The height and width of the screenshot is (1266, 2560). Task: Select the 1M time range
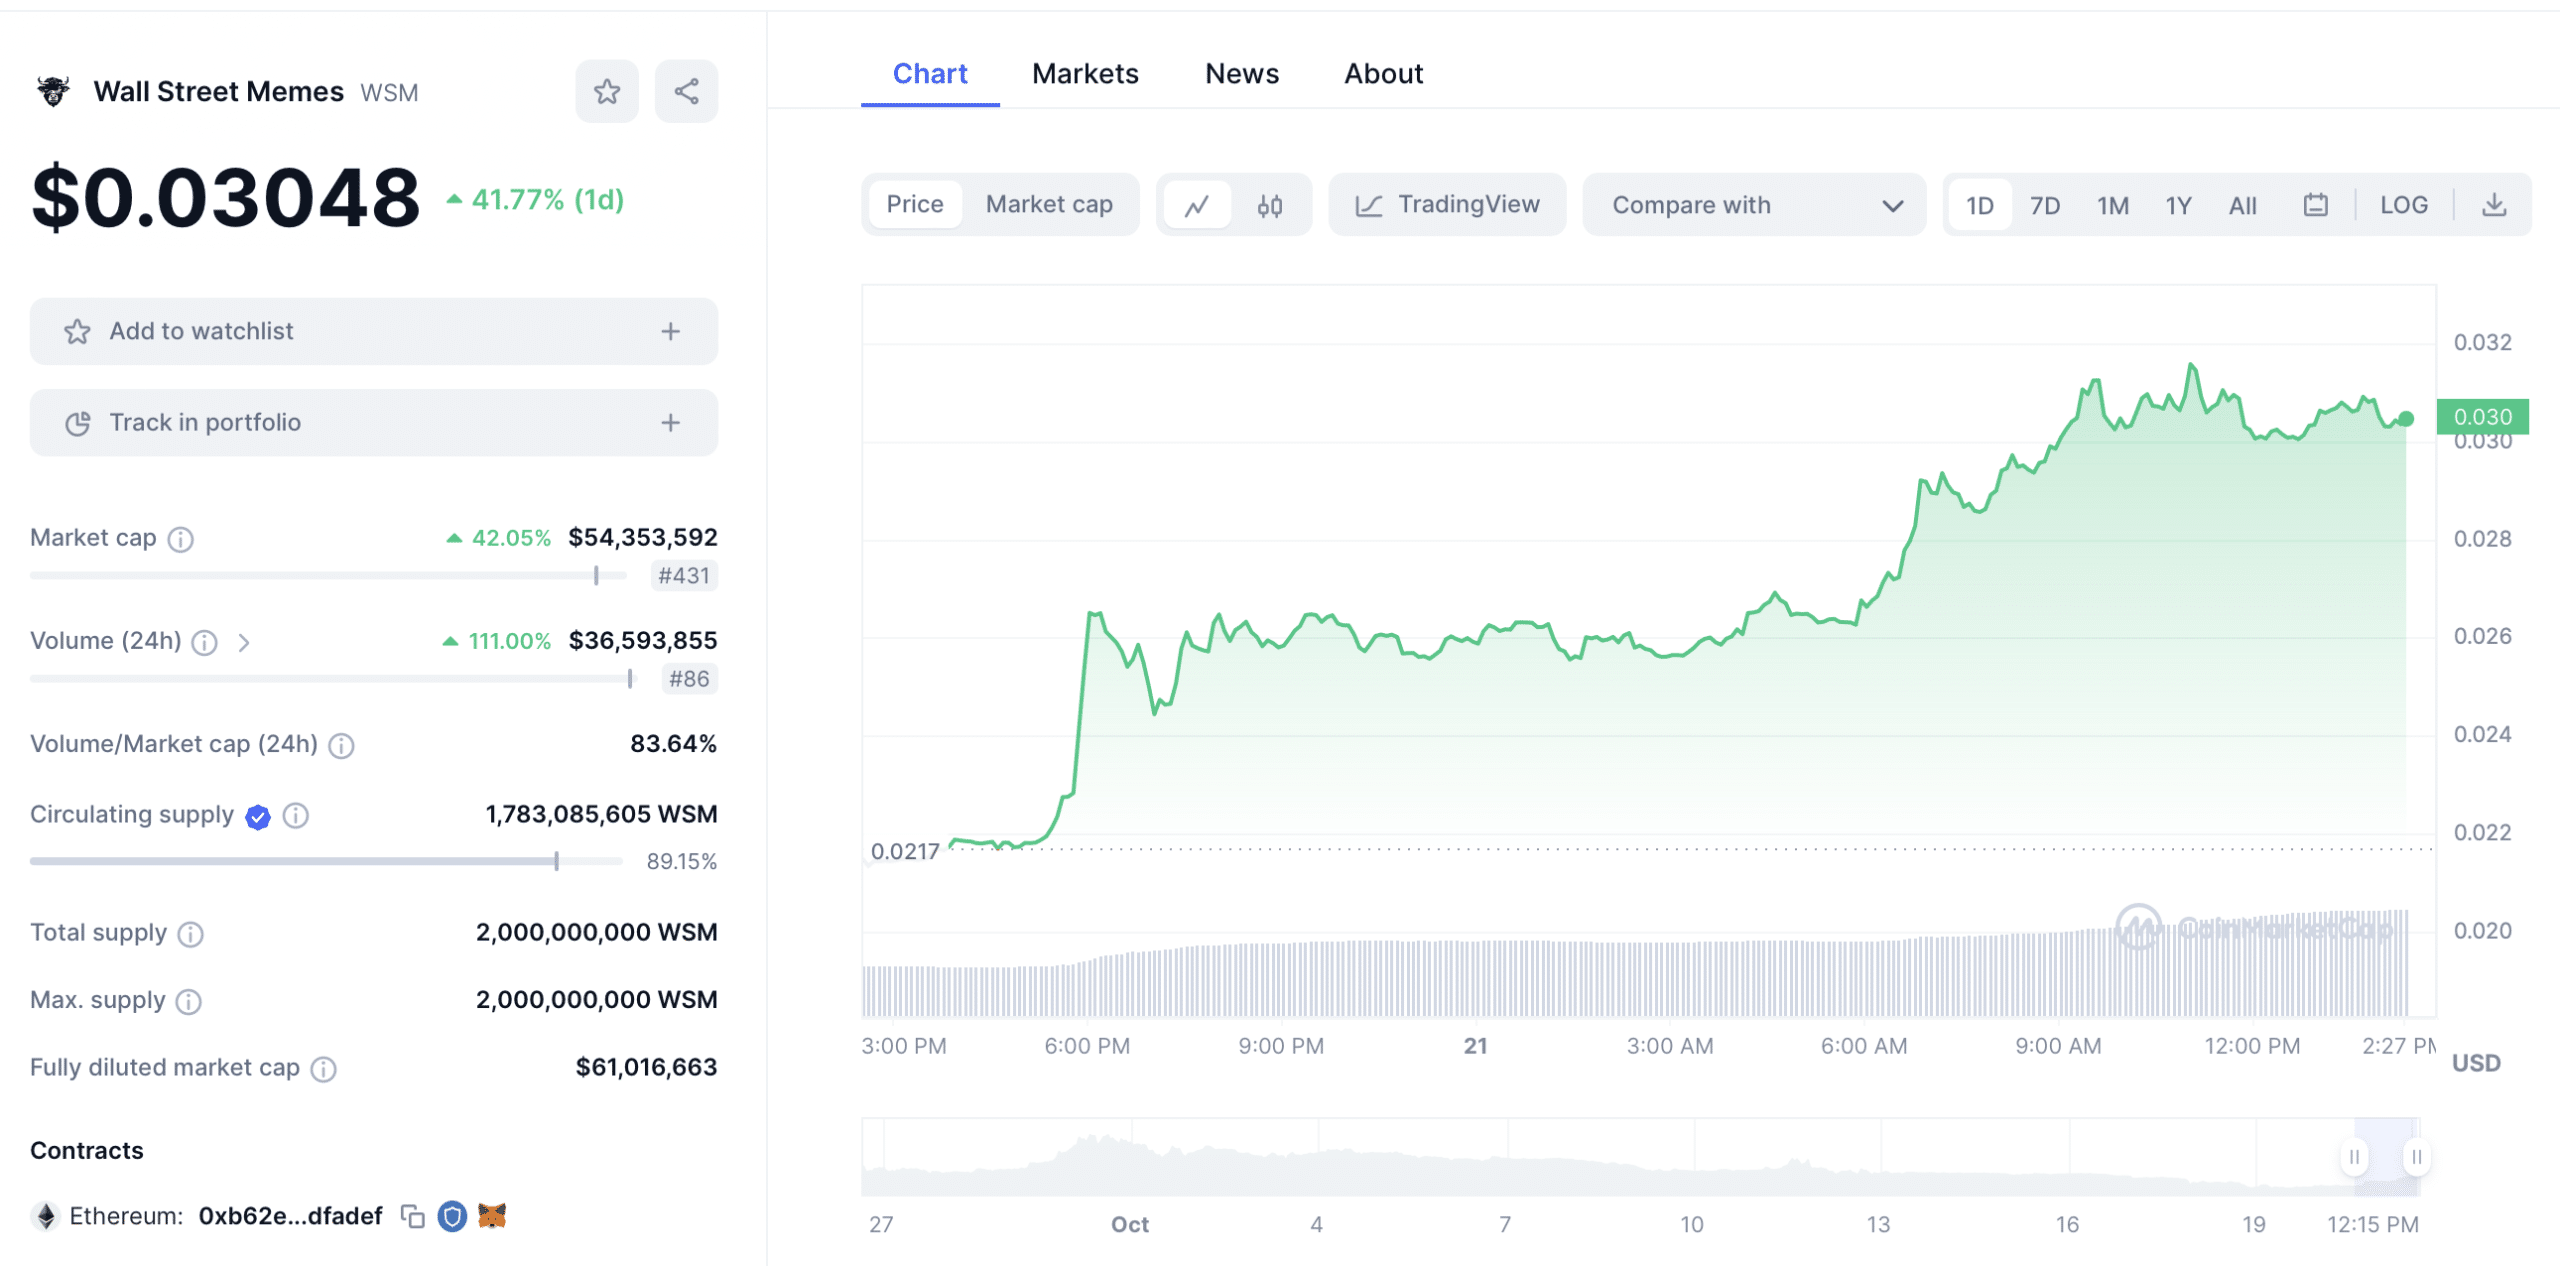tap(2112, 205)
